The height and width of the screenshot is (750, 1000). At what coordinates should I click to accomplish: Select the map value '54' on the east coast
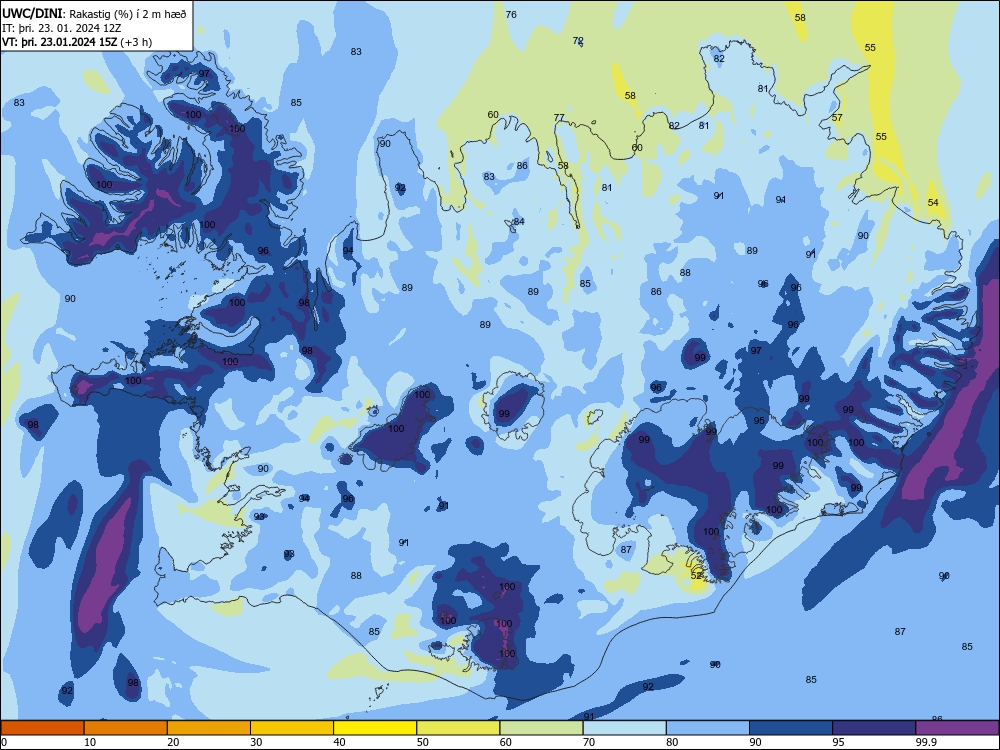click(933, 203)
